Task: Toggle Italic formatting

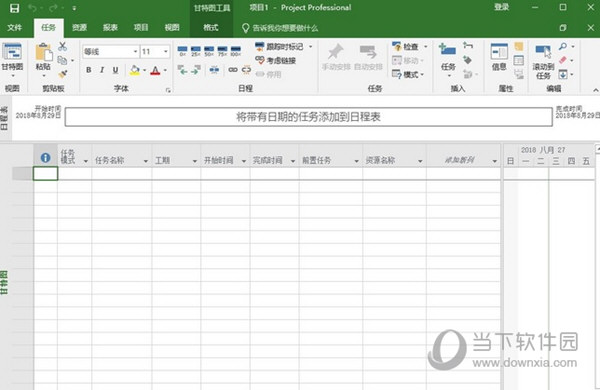Action: tap(102, 70)
